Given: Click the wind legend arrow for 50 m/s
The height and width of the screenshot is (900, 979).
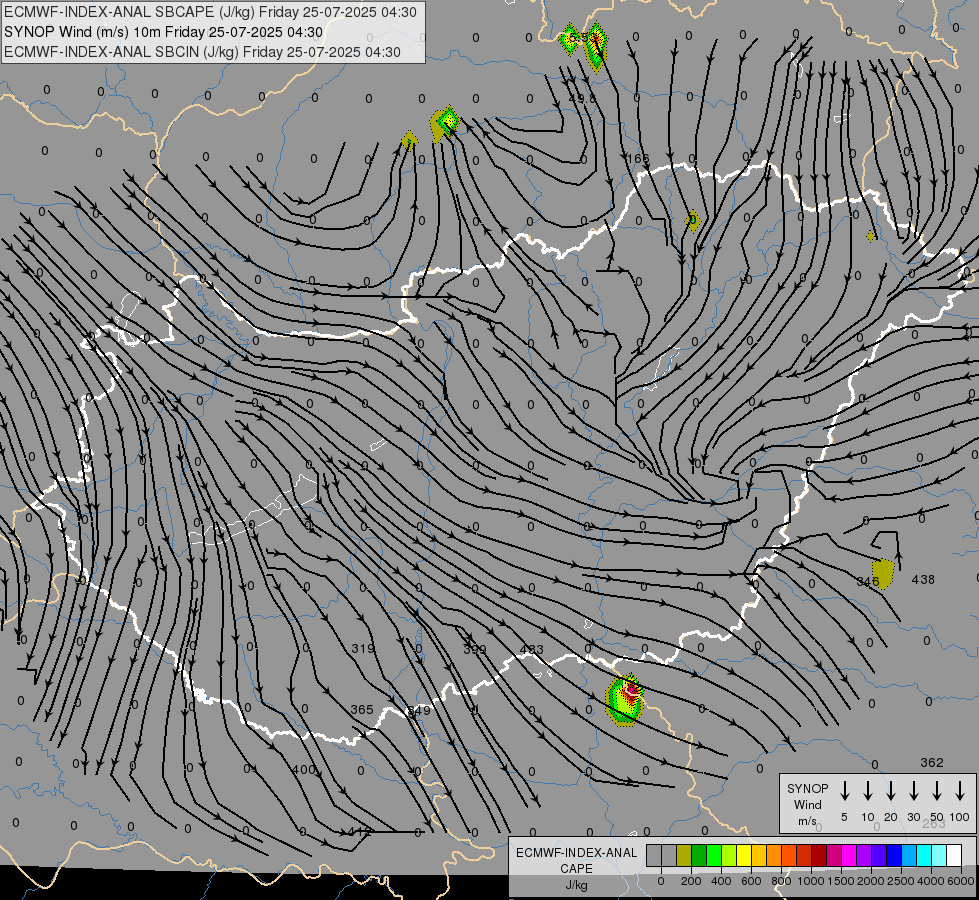Looking at the screenshot, I should 937,791.
